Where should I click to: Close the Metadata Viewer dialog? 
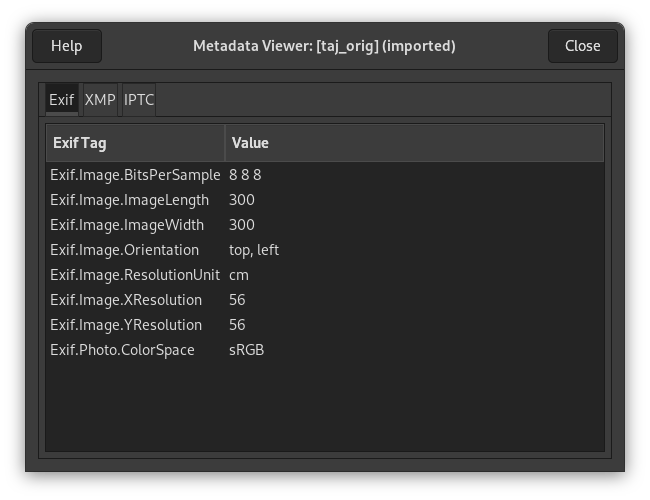(x=582, y=46)
